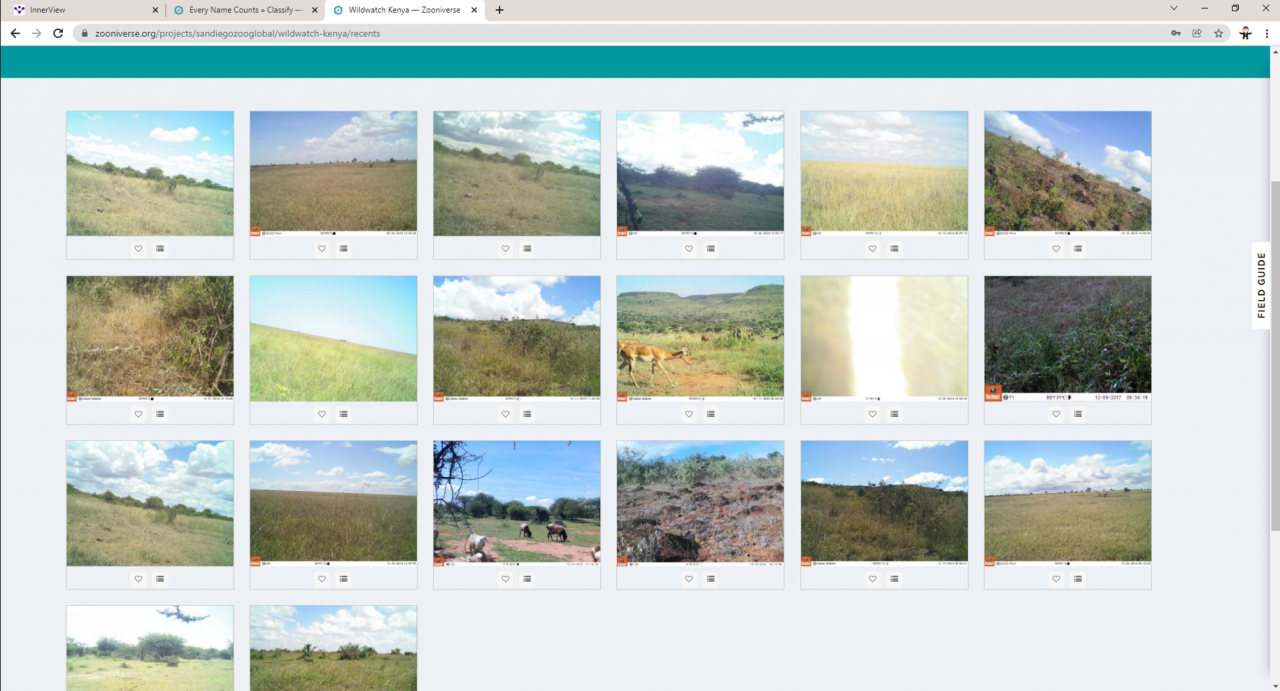Screen dimensions: 1280x691
Task: Open the overexposed white blurry thumbnail
Action: (x=884, y=338)
